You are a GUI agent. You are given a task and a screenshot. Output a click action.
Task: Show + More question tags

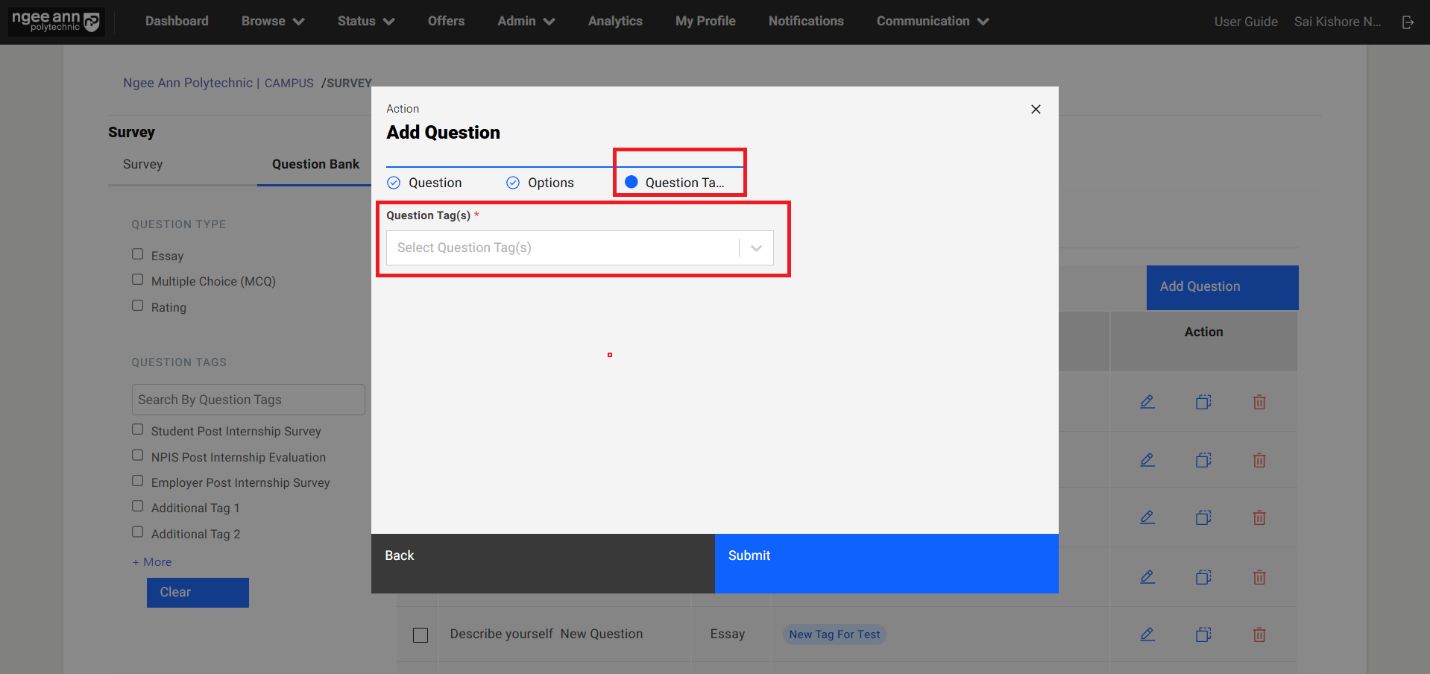(x=152, y=562)
